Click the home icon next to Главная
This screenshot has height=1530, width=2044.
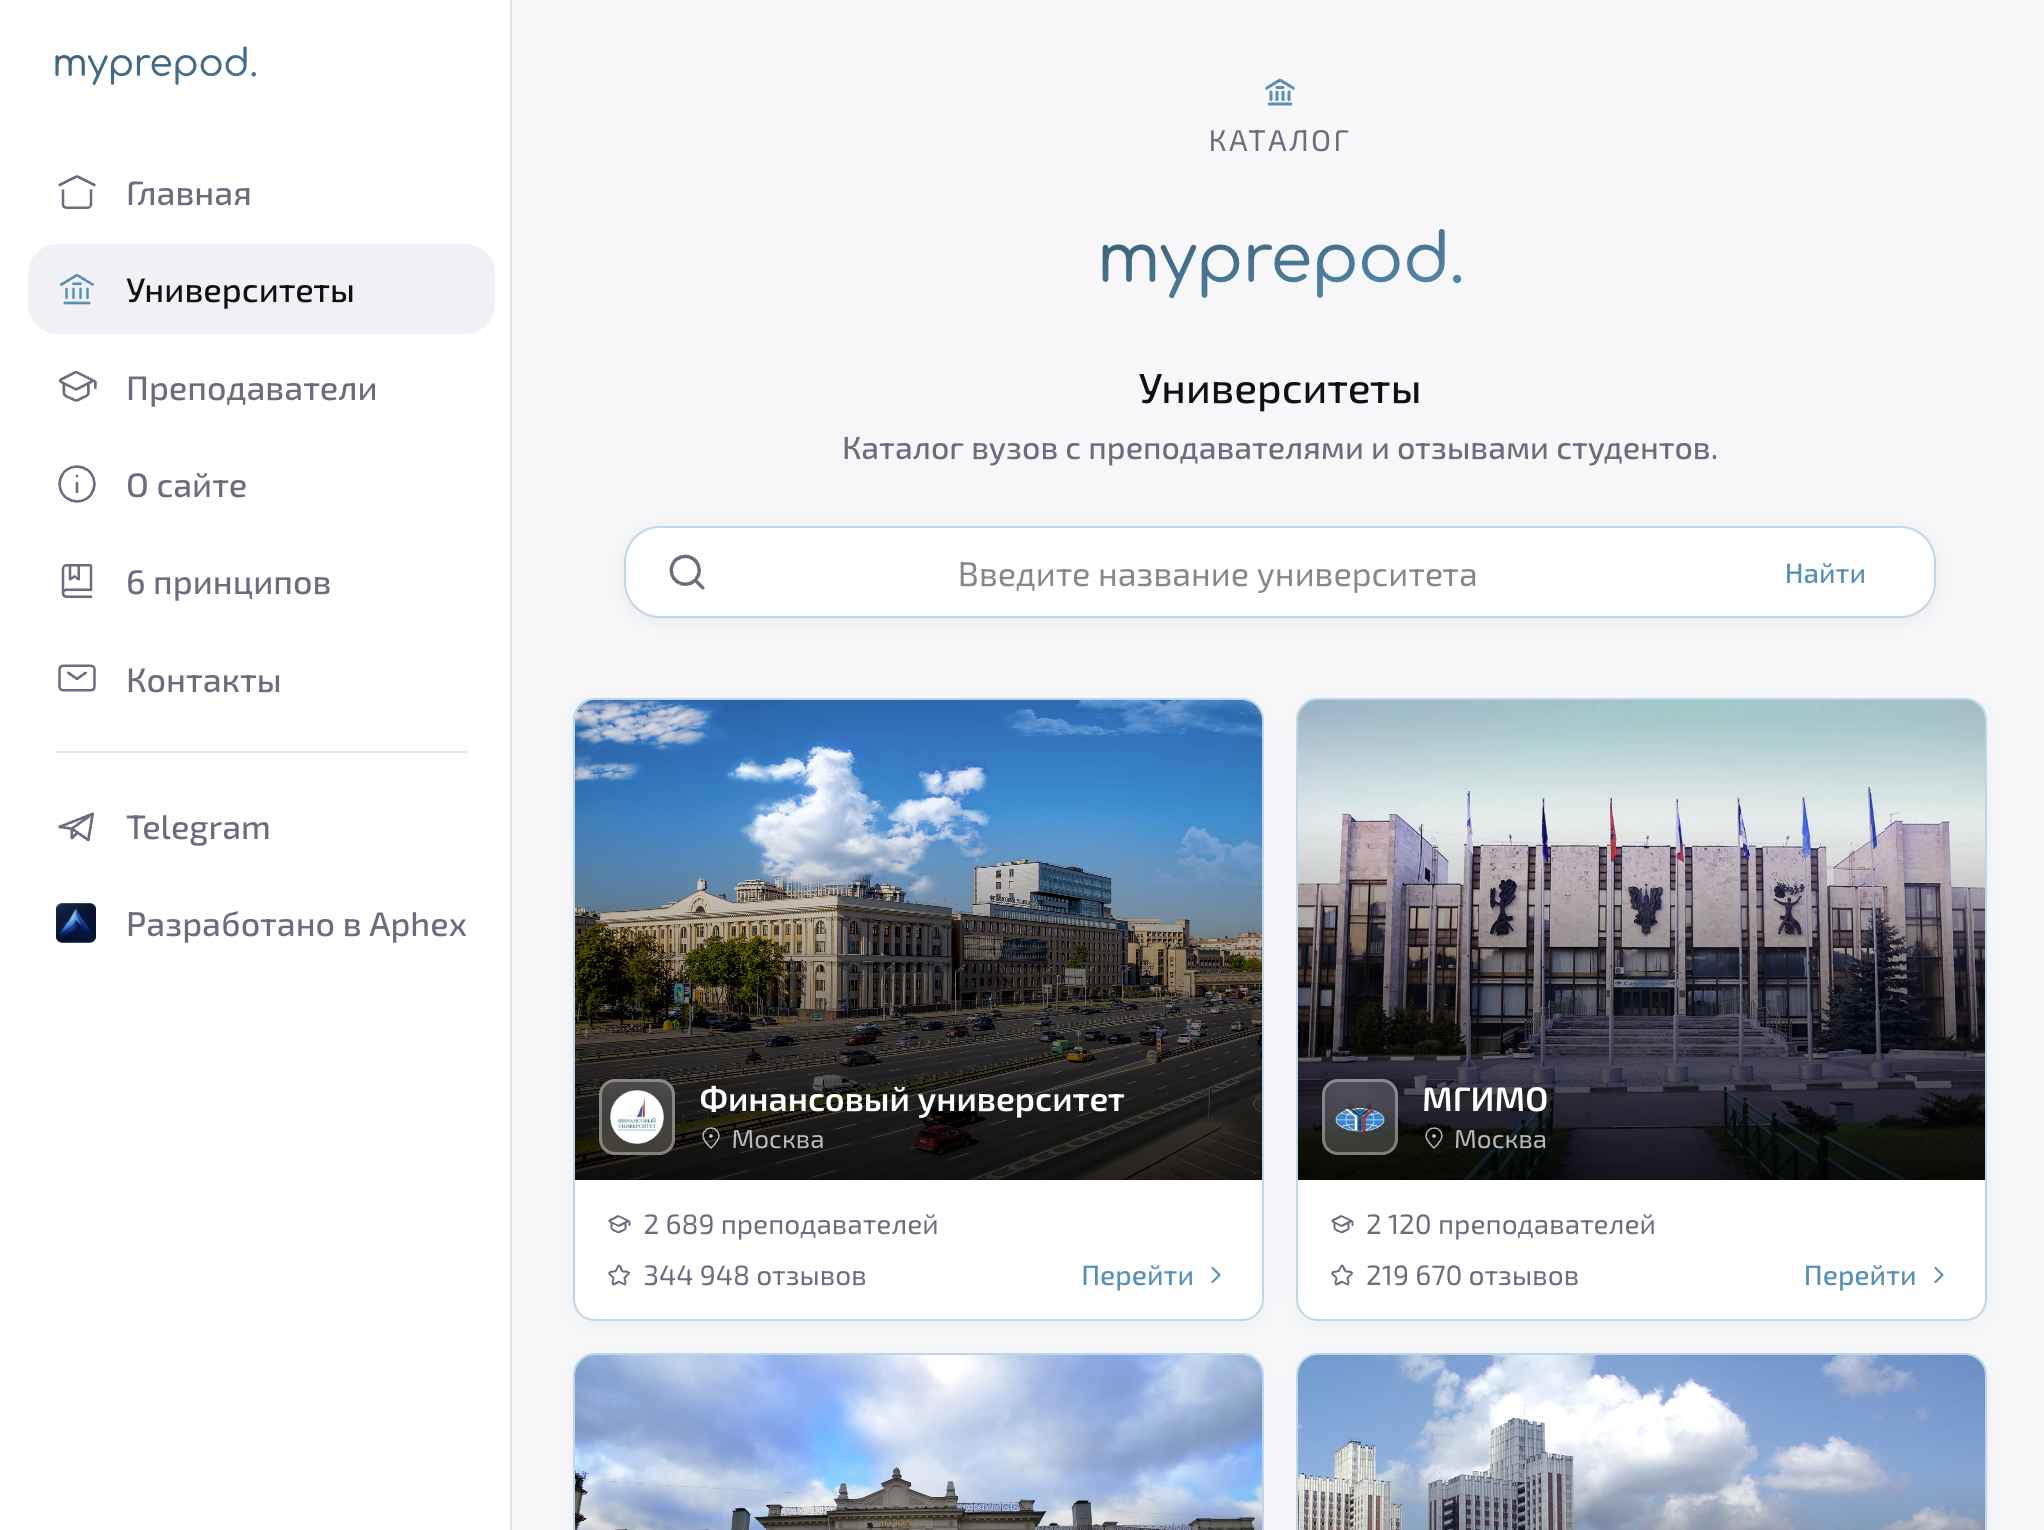(77, 193)
